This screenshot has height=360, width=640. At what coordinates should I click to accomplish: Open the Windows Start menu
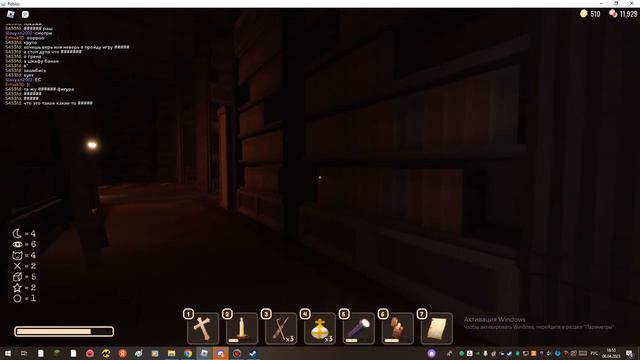pos(8,353)
